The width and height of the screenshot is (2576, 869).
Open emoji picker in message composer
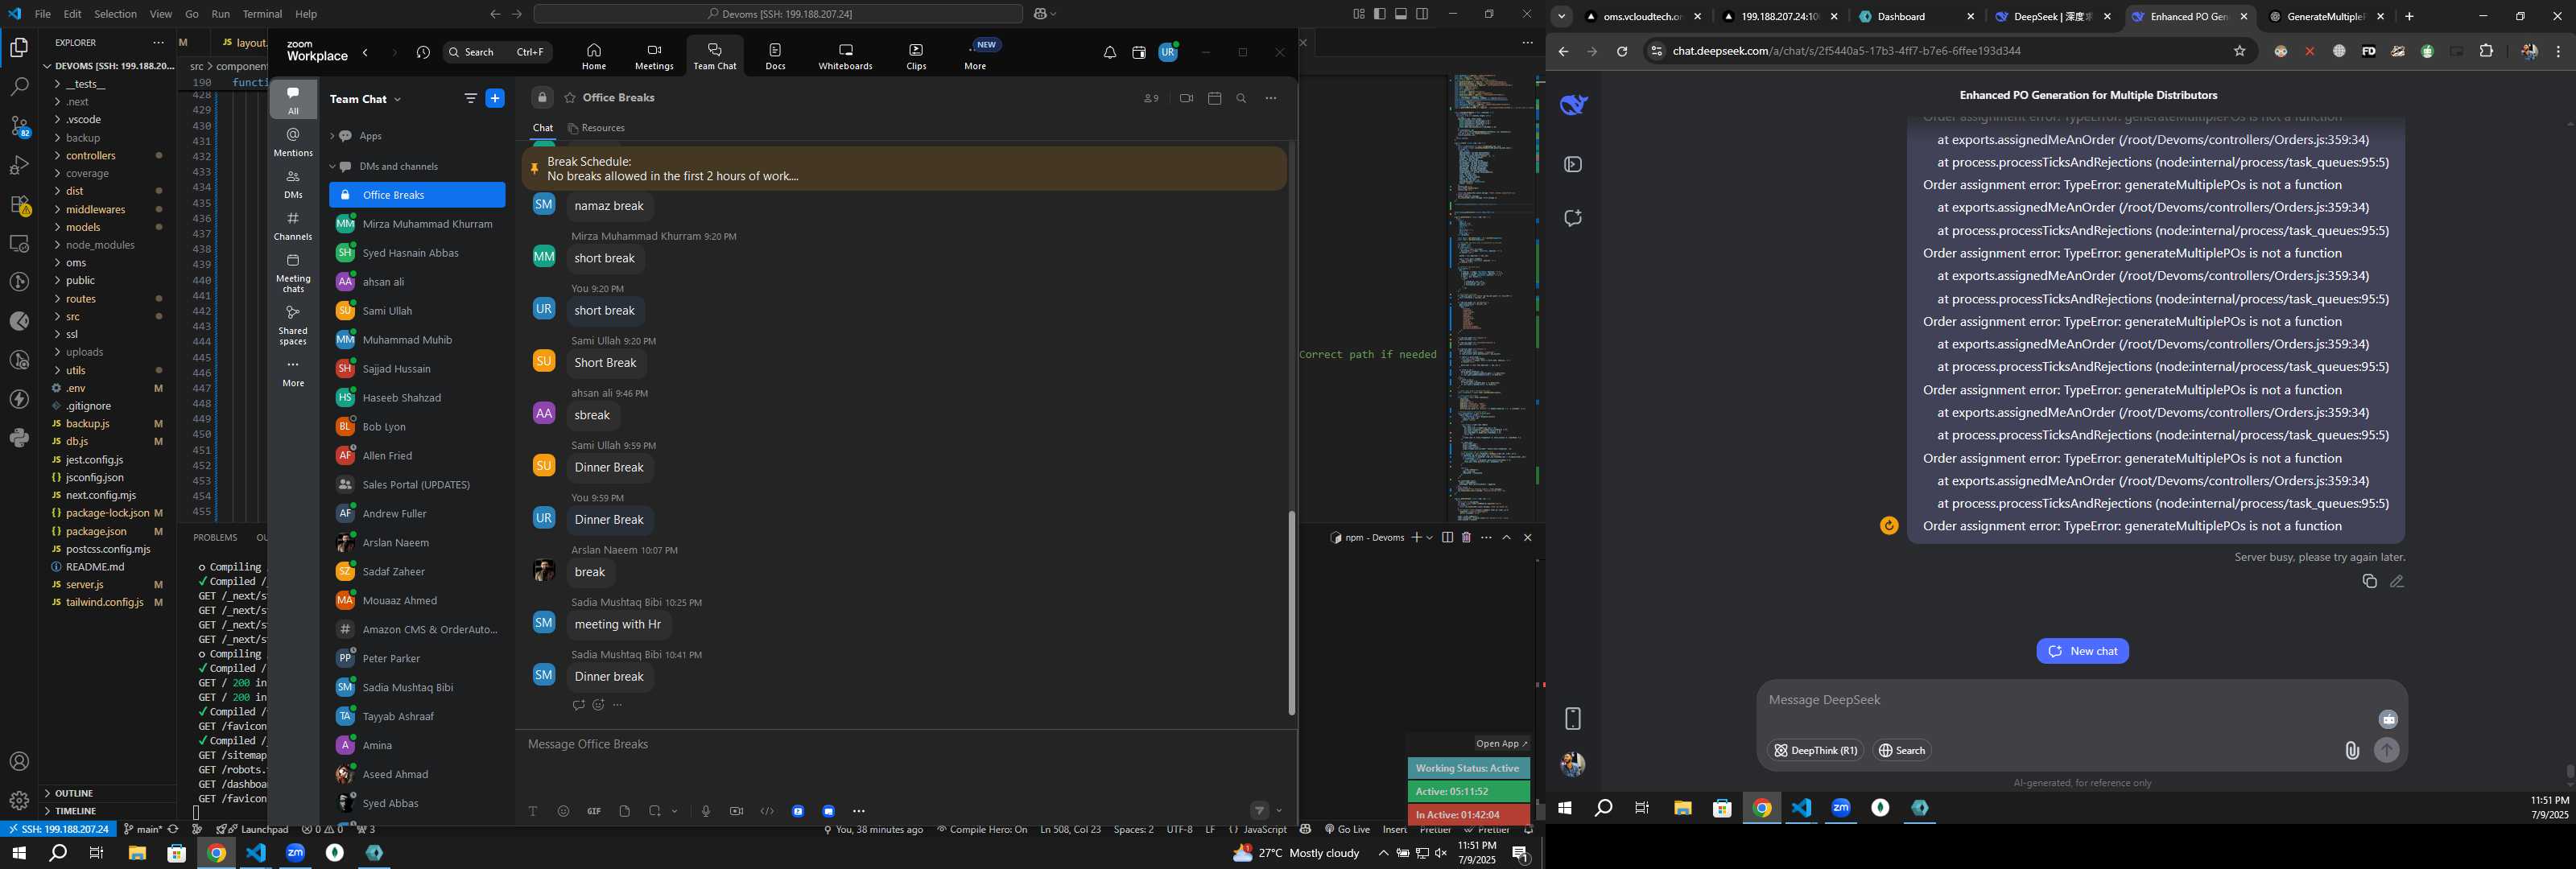[563, 811]
